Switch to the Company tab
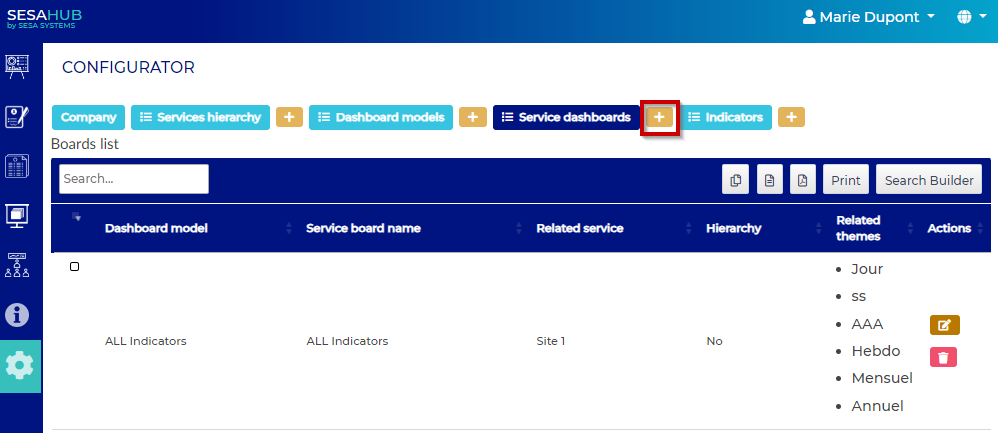Viewport: 998px width, 433px height. tap(88, 117)
